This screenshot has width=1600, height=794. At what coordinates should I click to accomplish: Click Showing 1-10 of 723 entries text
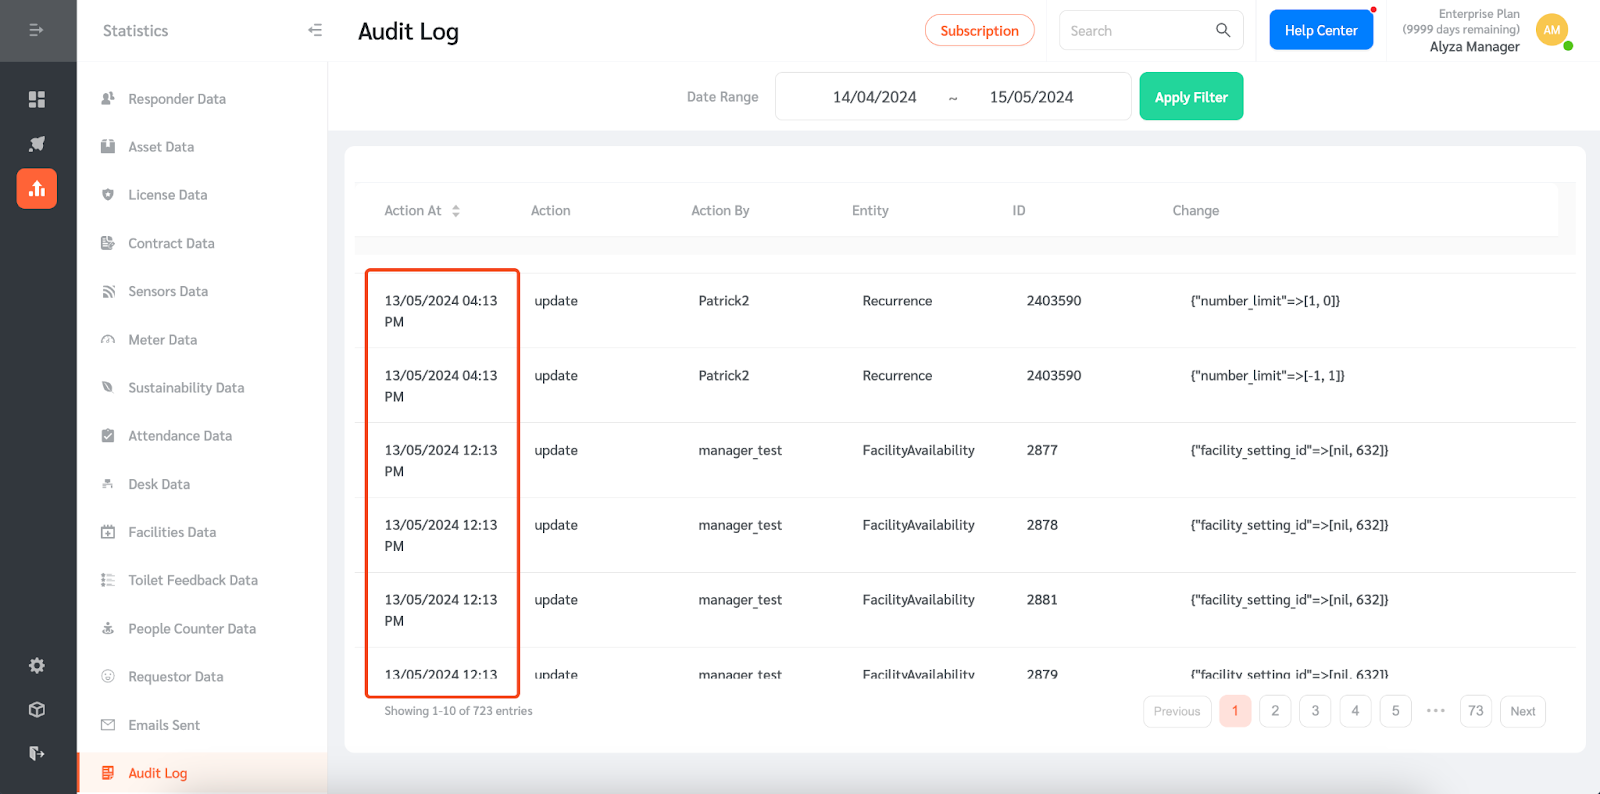[458, 711]
